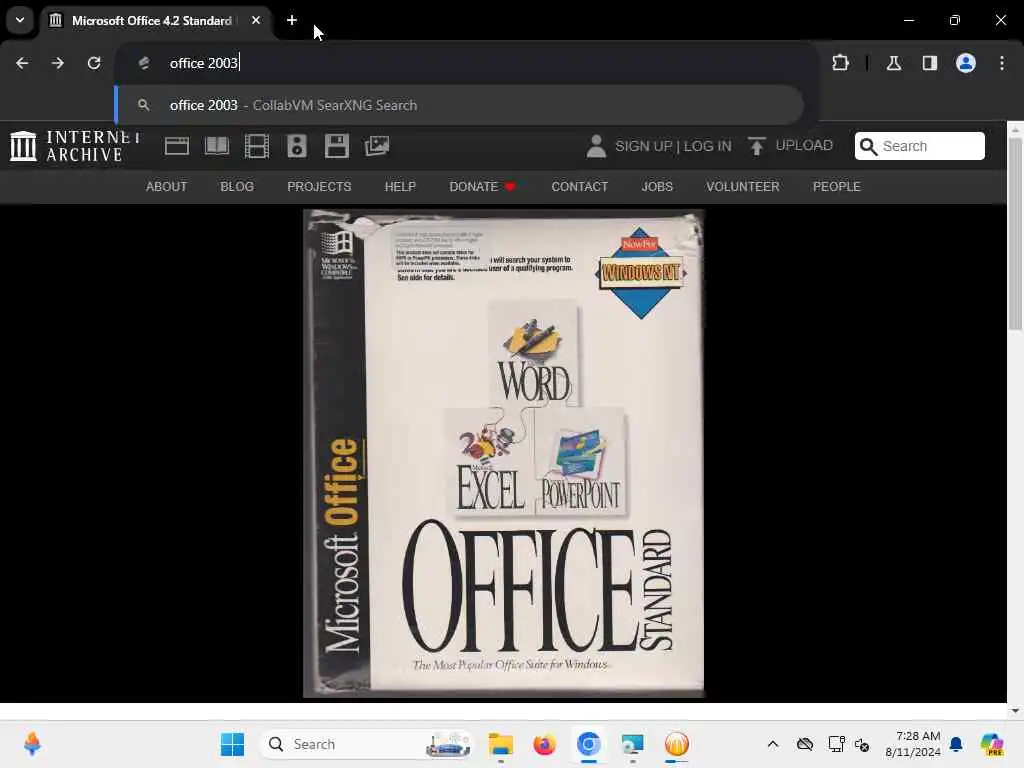Switch to the Chromium browser taskbar icon
Viewport: 1024px width, 768px height.
click(x=588, y=744)
